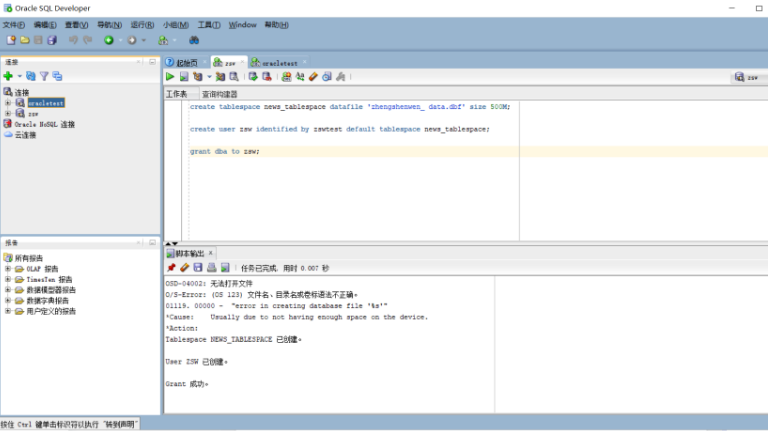Clear worksheet with the eraser icon
768x431 pixels.
[x=313, y=76]
